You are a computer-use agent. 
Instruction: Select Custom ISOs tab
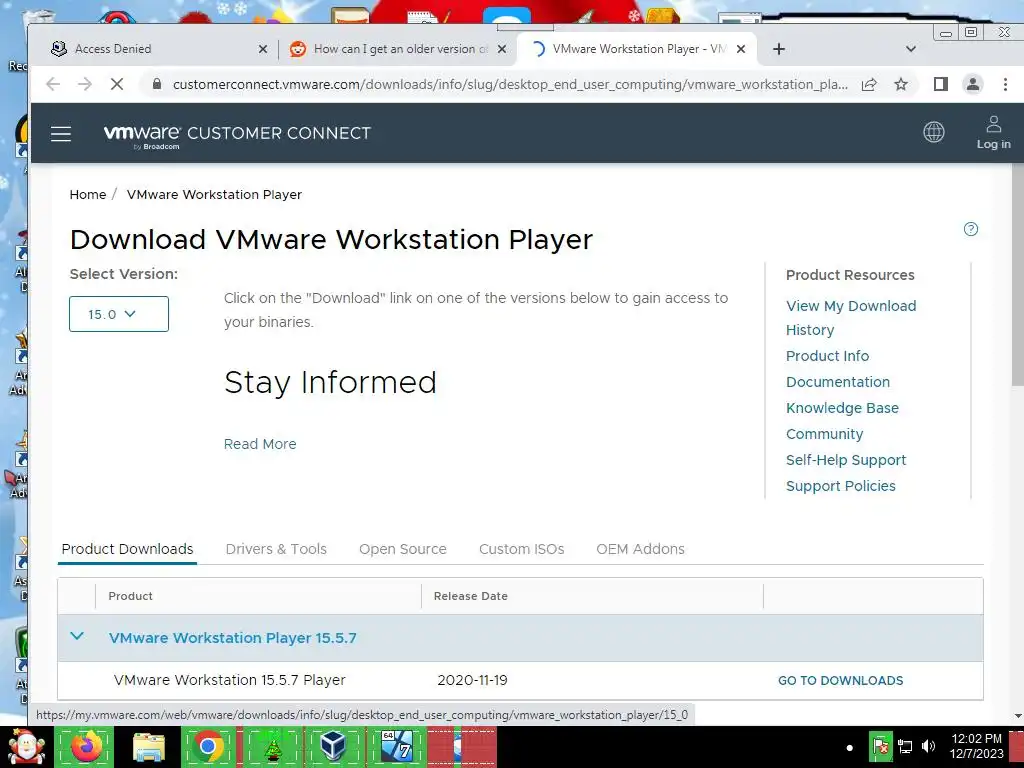(x=522, y=549)
